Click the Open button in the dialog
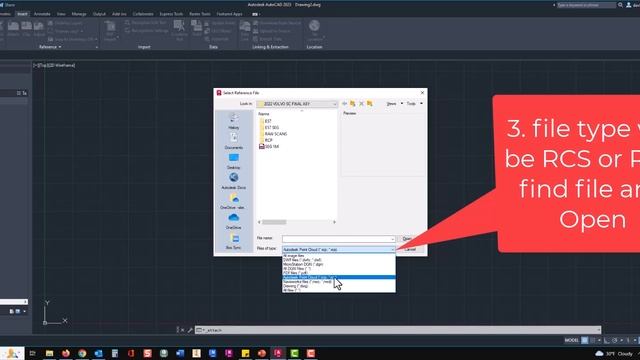Screen dimensions: 640x360 pos(407,239)
